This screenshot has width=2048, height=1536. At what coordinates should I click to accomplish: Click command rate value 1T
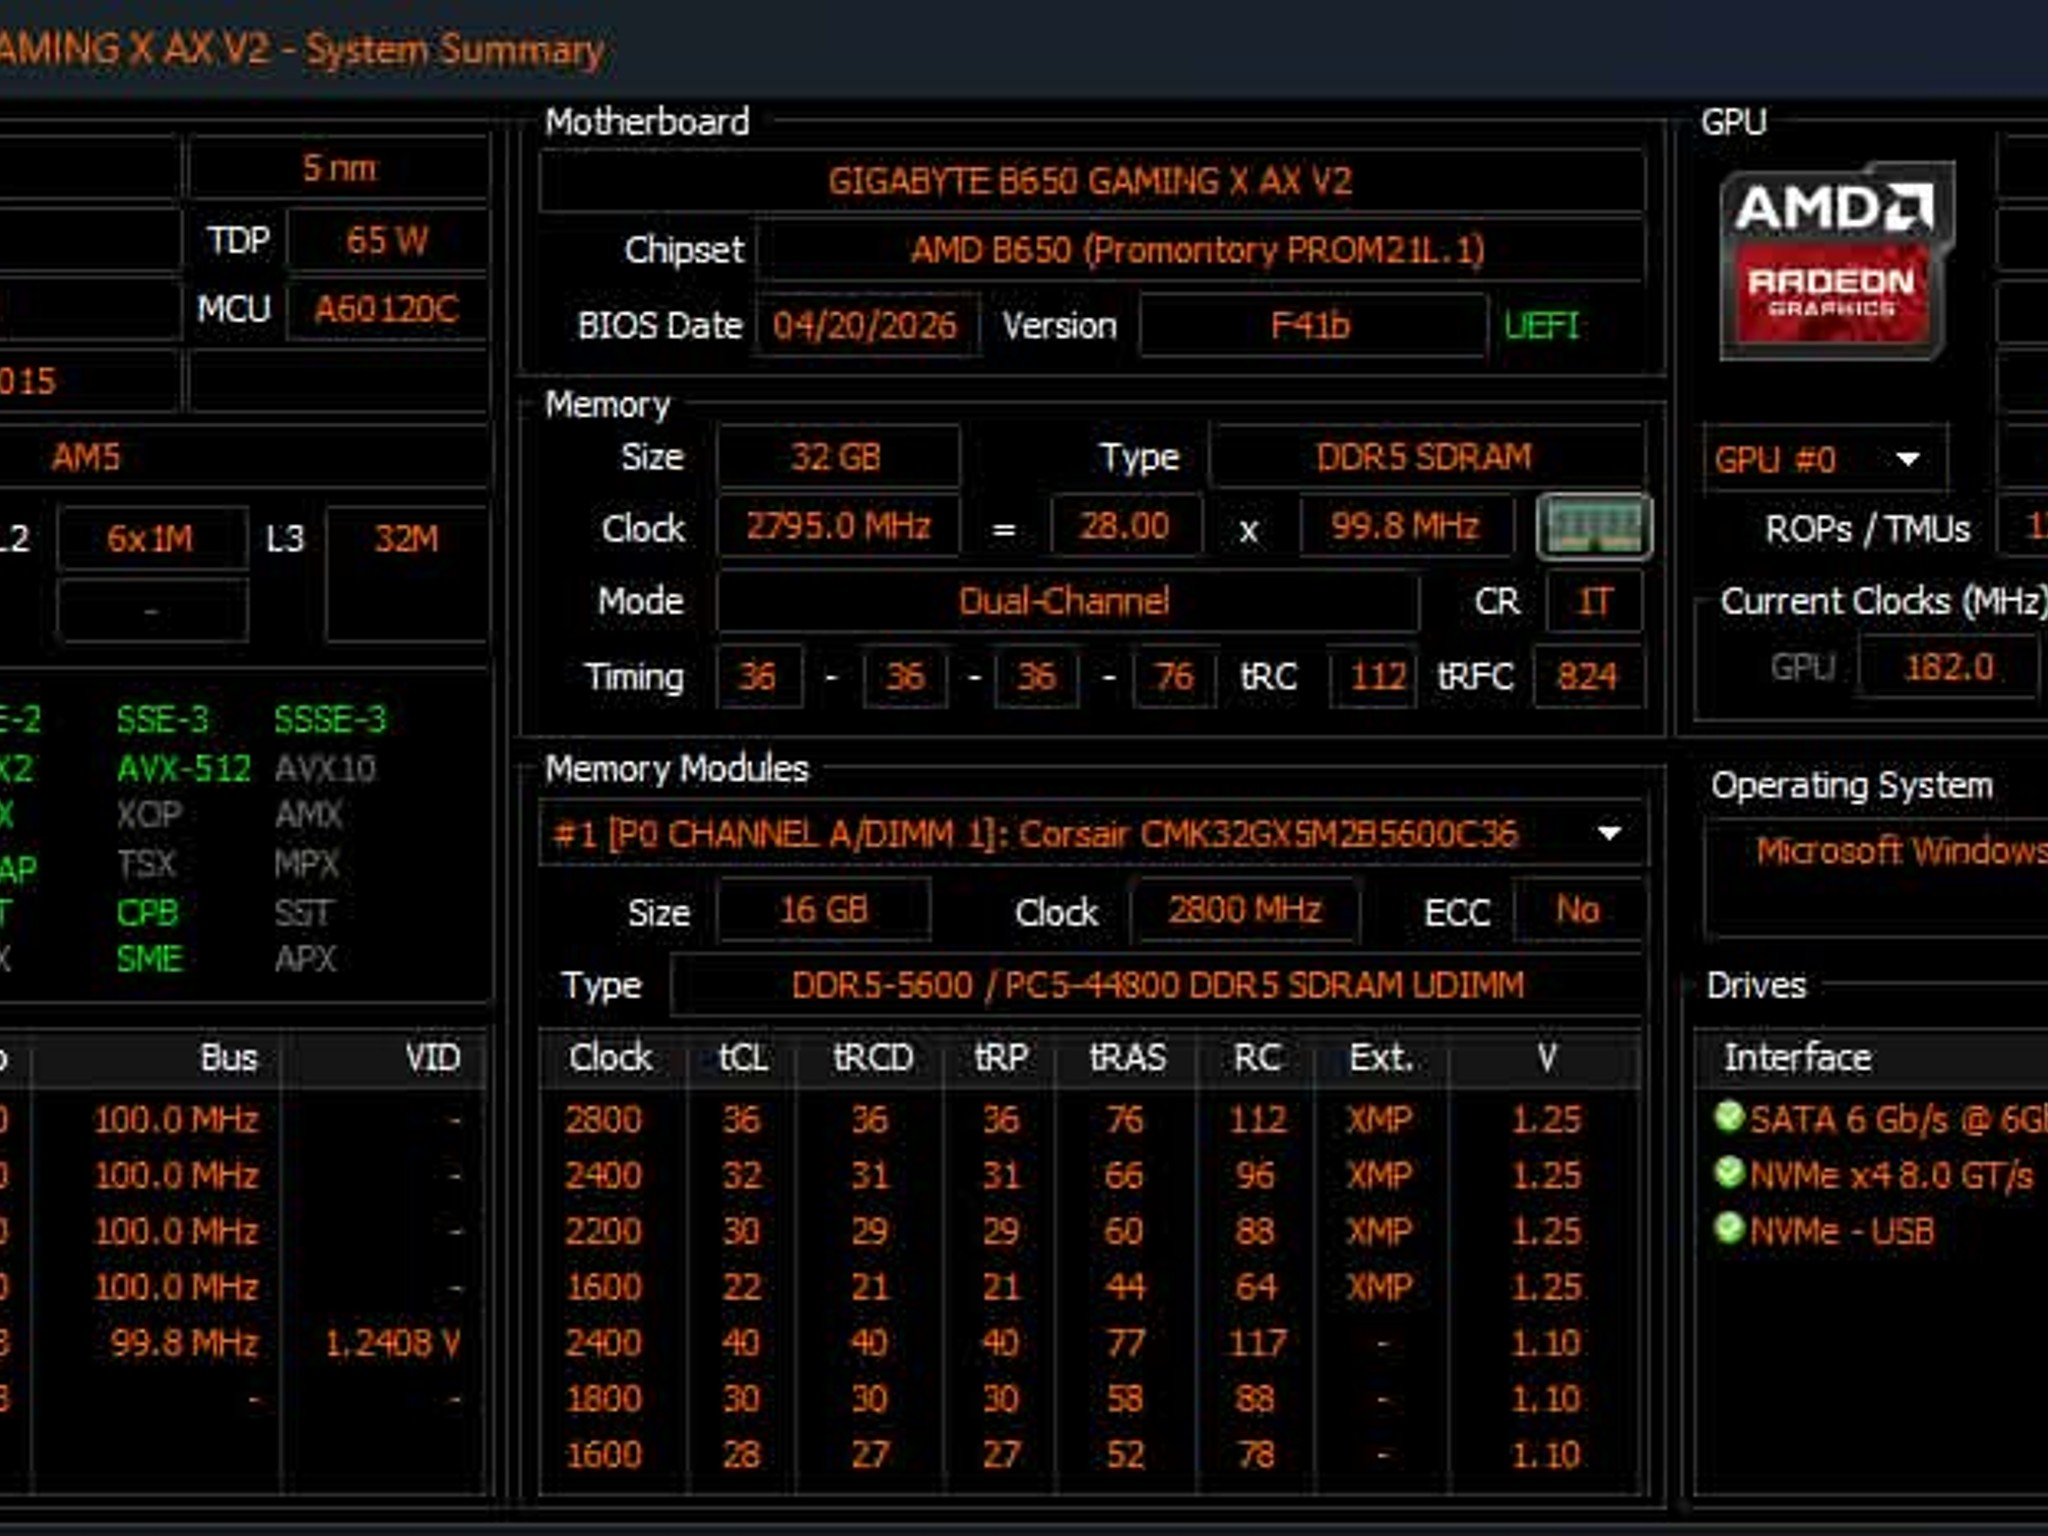1595,601
